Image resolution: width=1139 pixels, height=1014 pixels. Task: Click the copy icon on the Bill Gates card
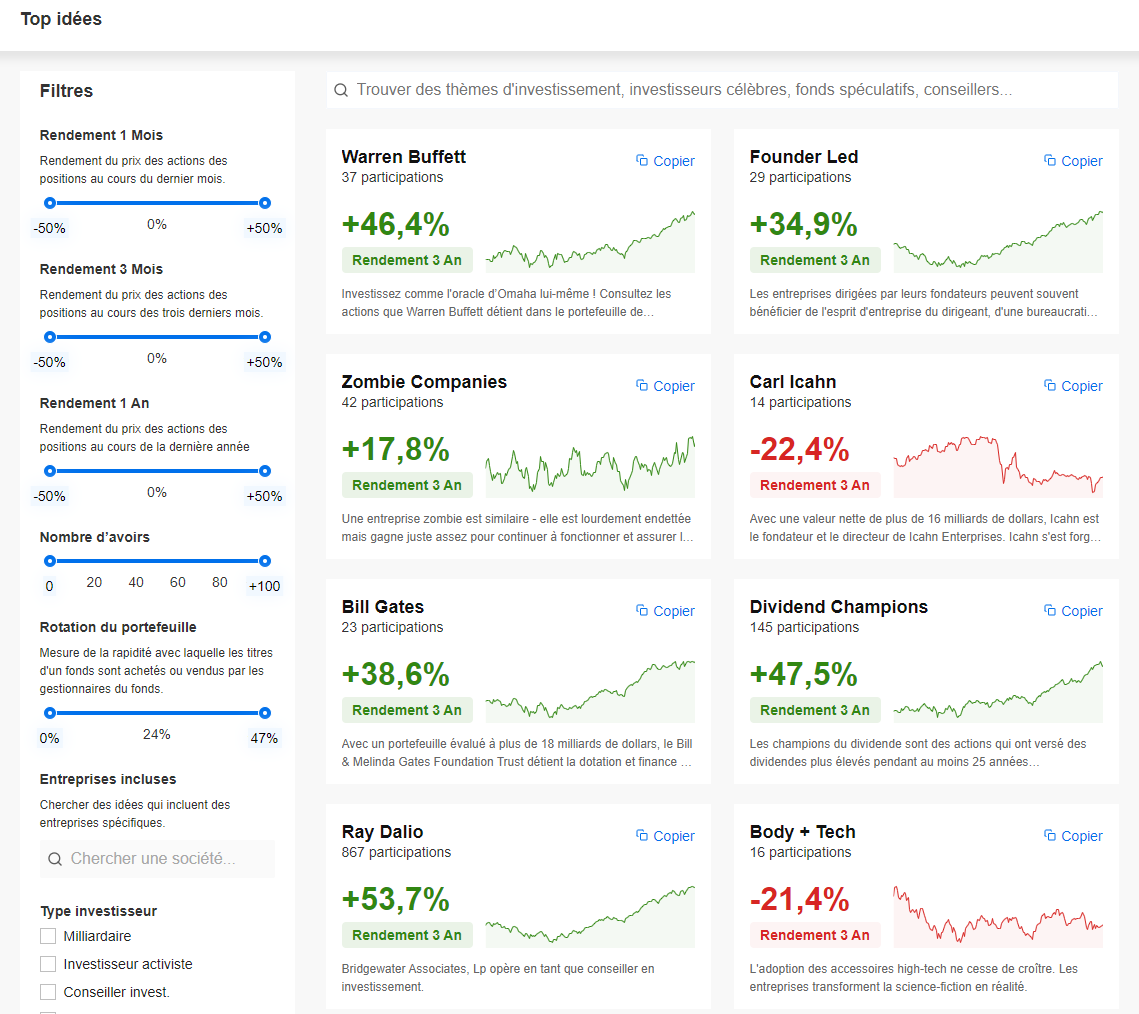[642, 611]
